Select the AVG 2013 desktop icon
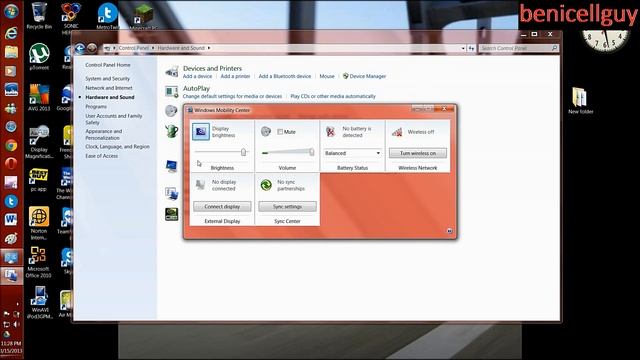640x360 pixels. tap(39, 98)
